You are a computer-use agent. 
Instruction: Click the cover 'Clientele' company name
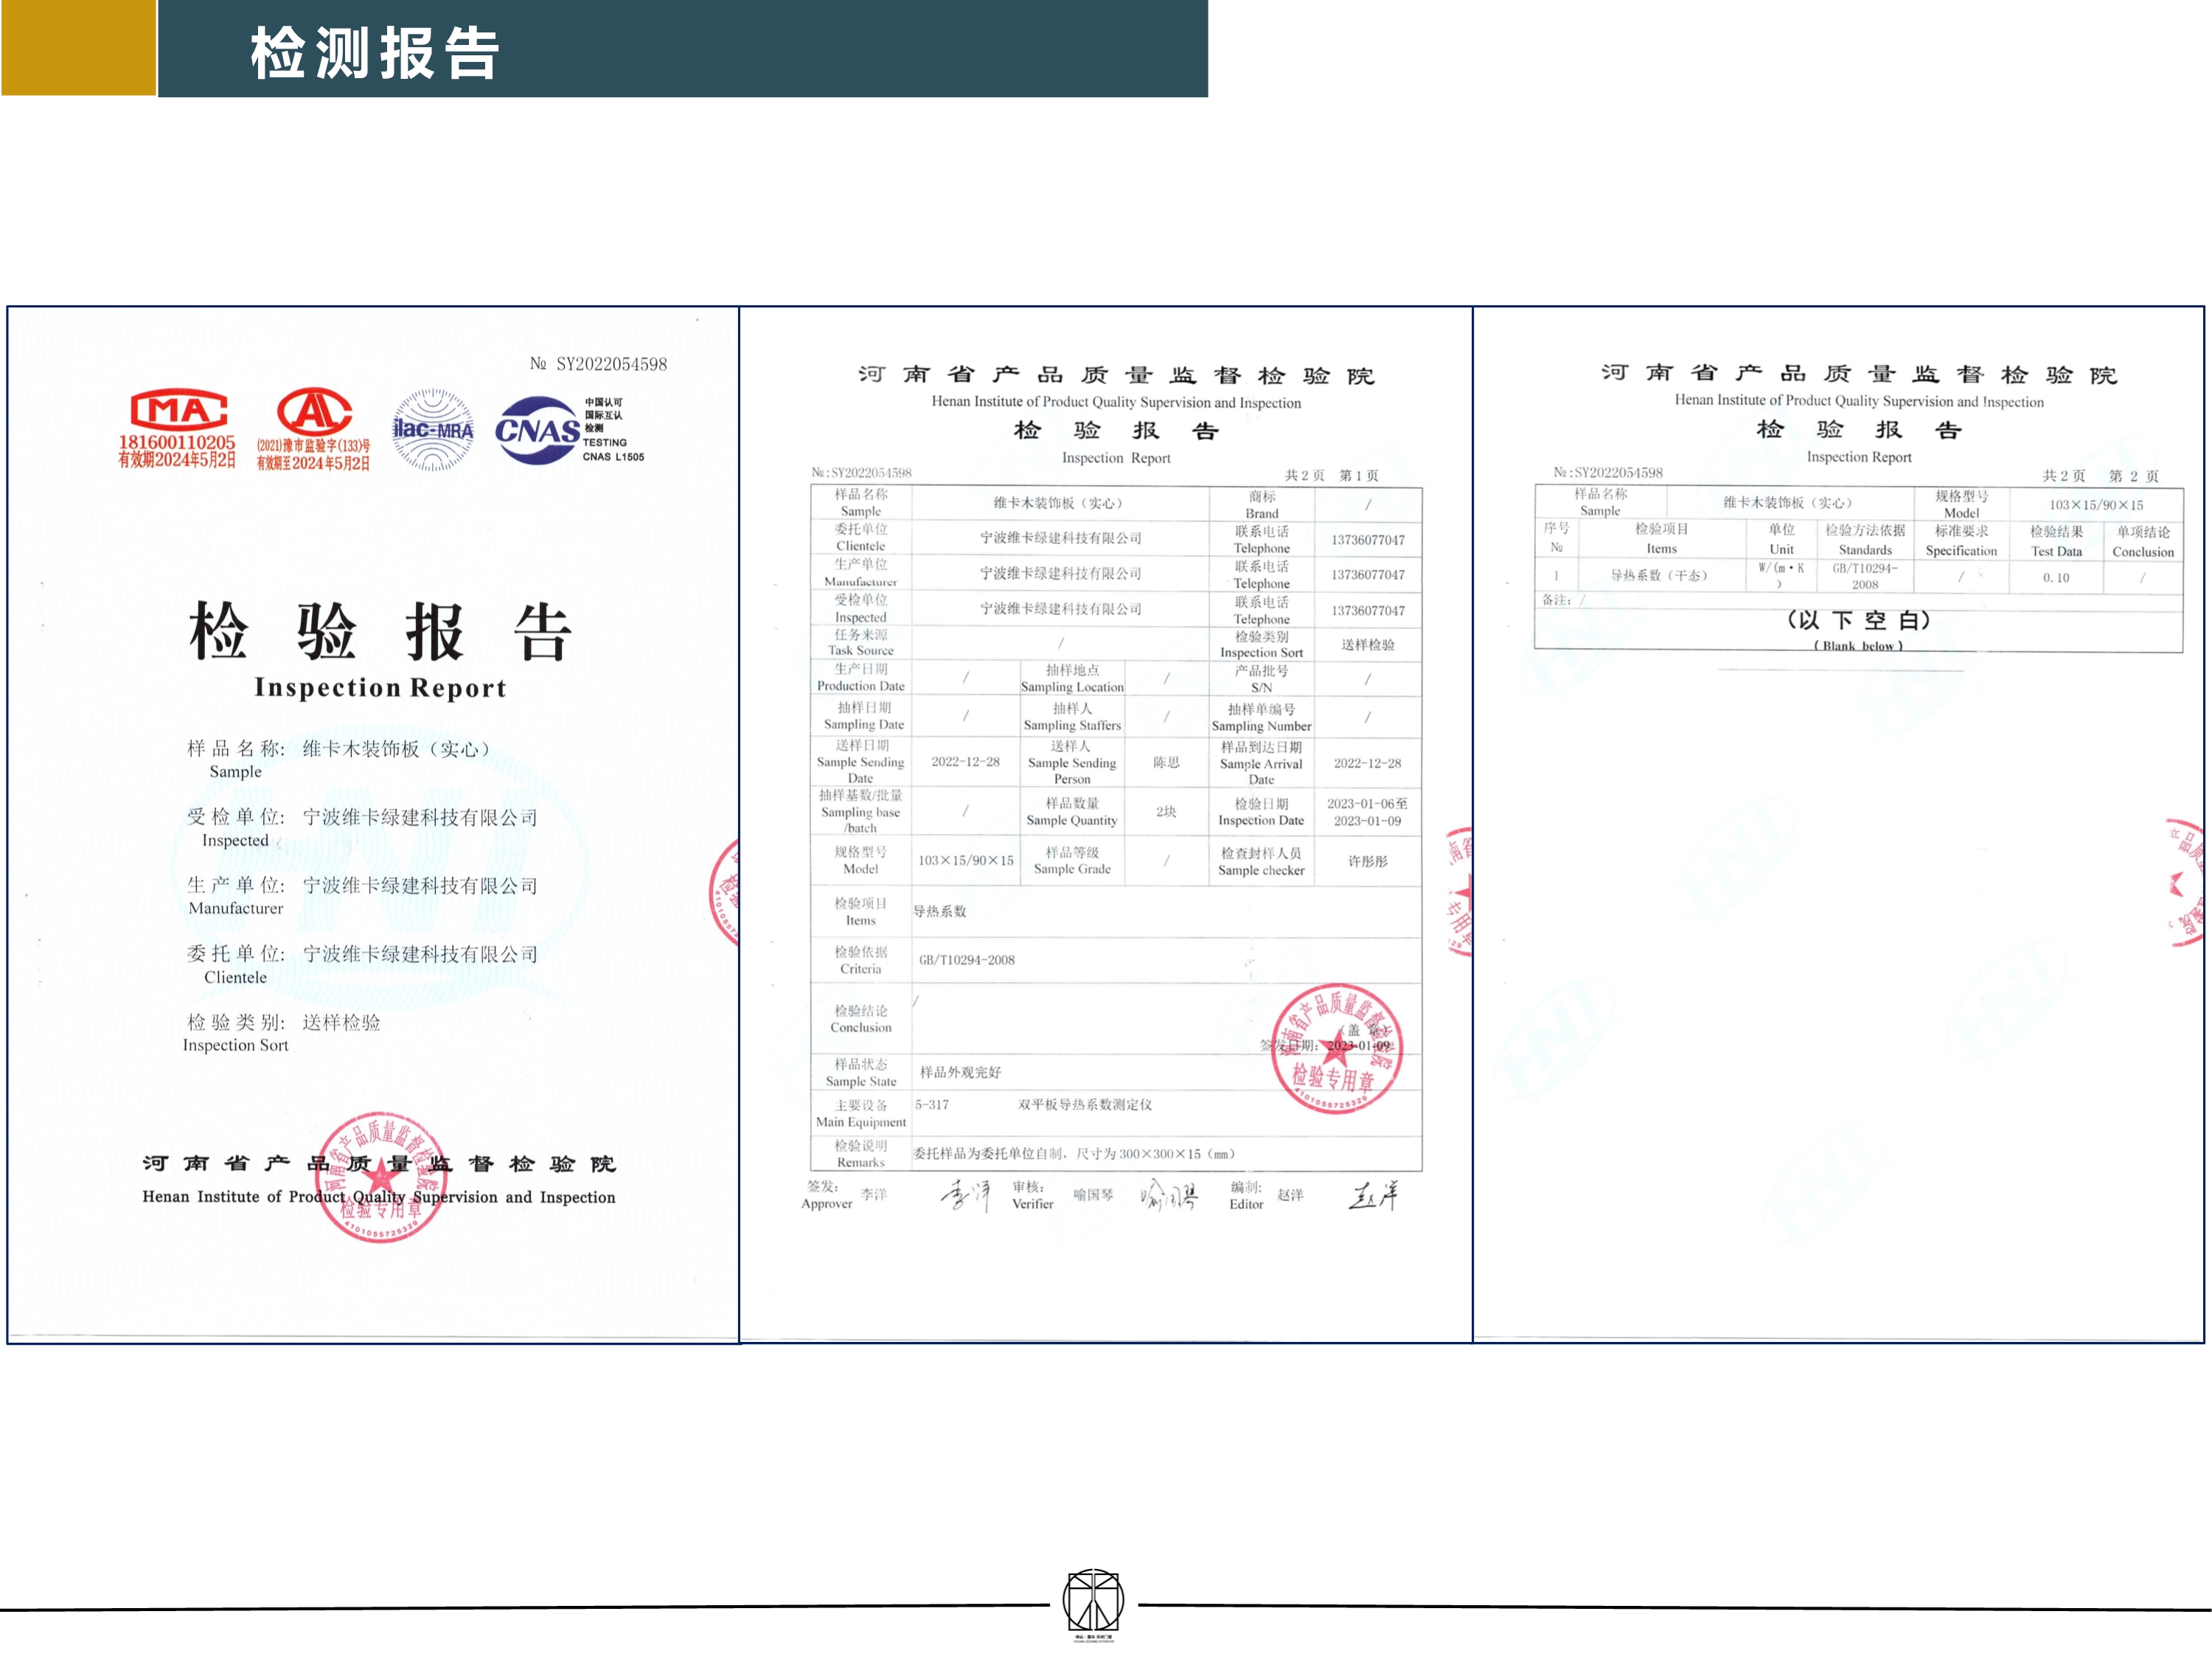[420, 954]
